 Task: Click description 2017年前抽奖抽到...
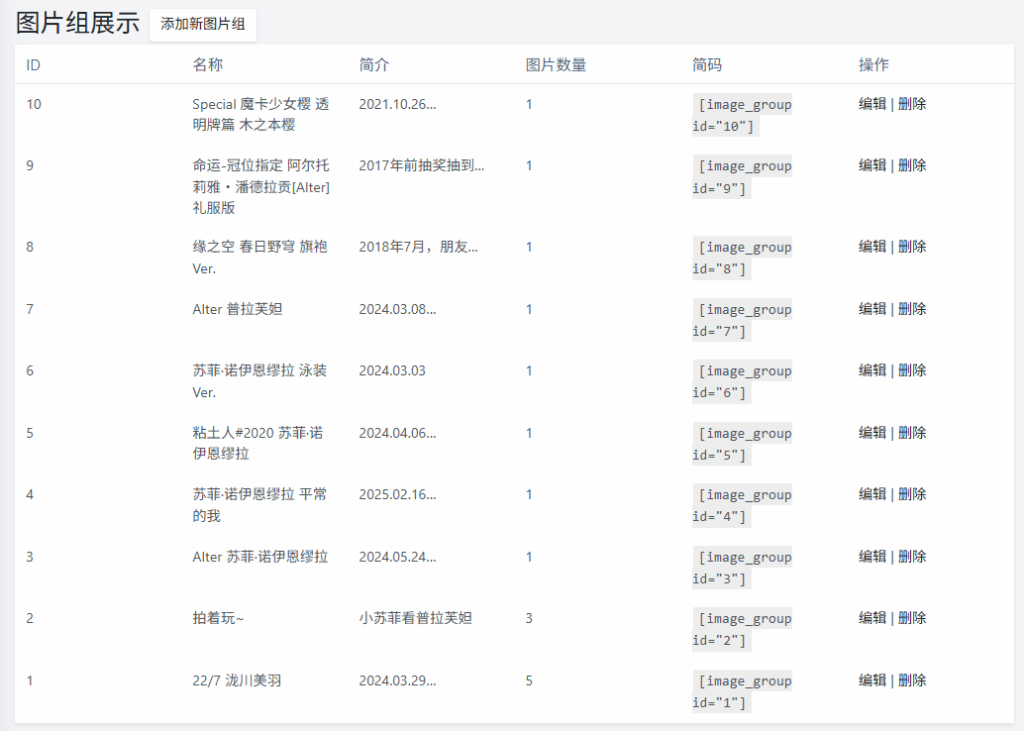[x=422, y=165]
